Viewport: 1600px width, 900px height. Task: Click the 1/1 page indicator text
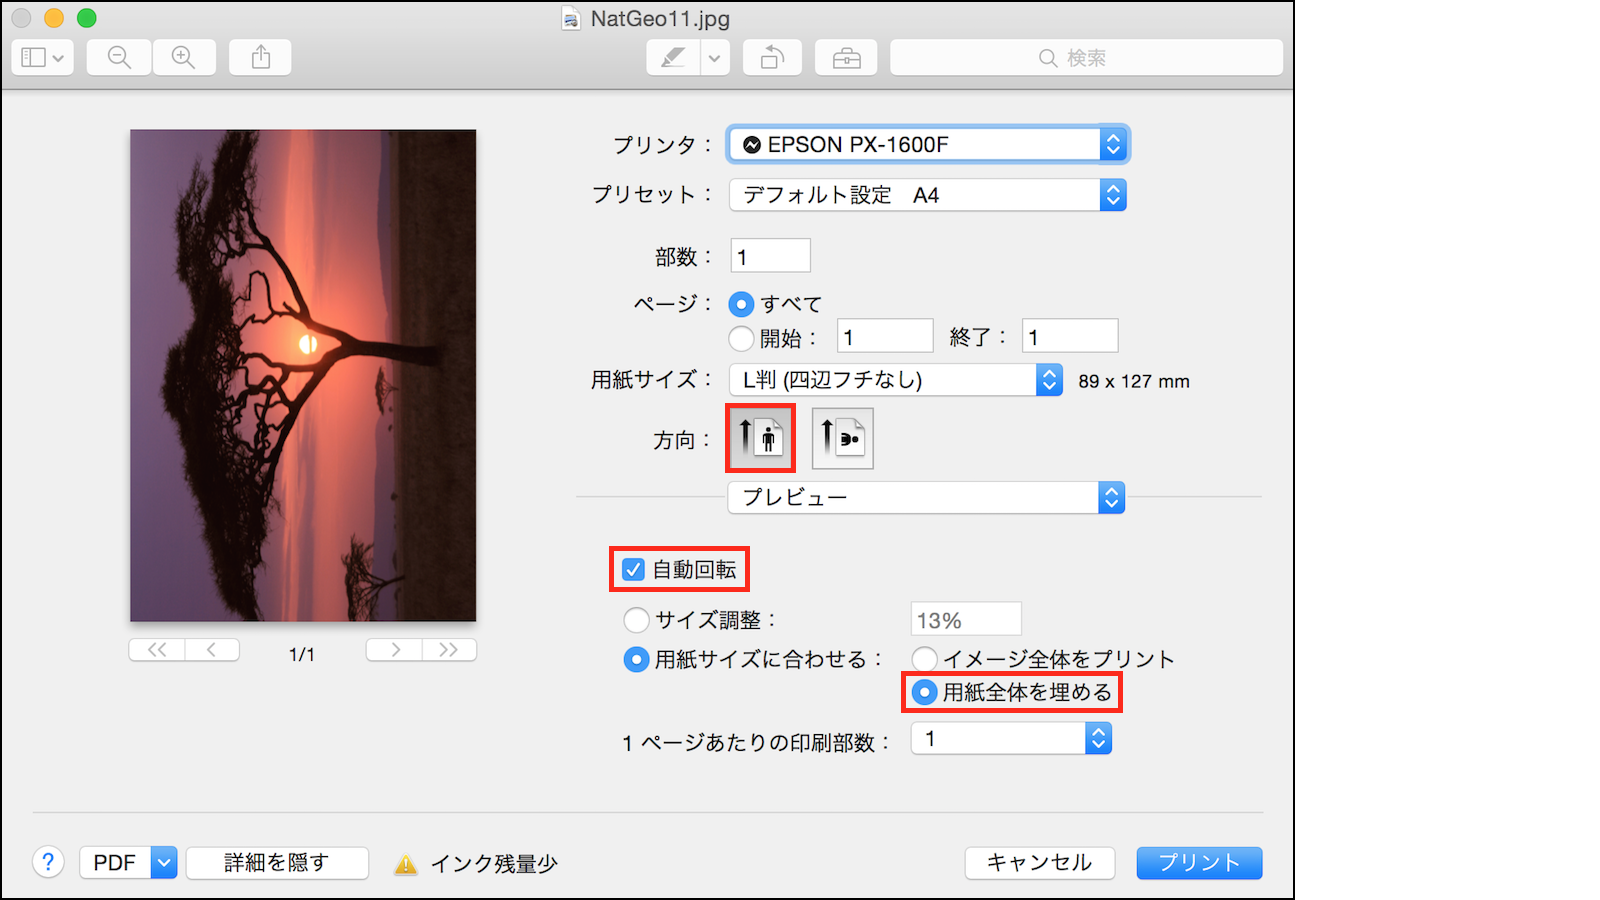[x=302, y=654]
